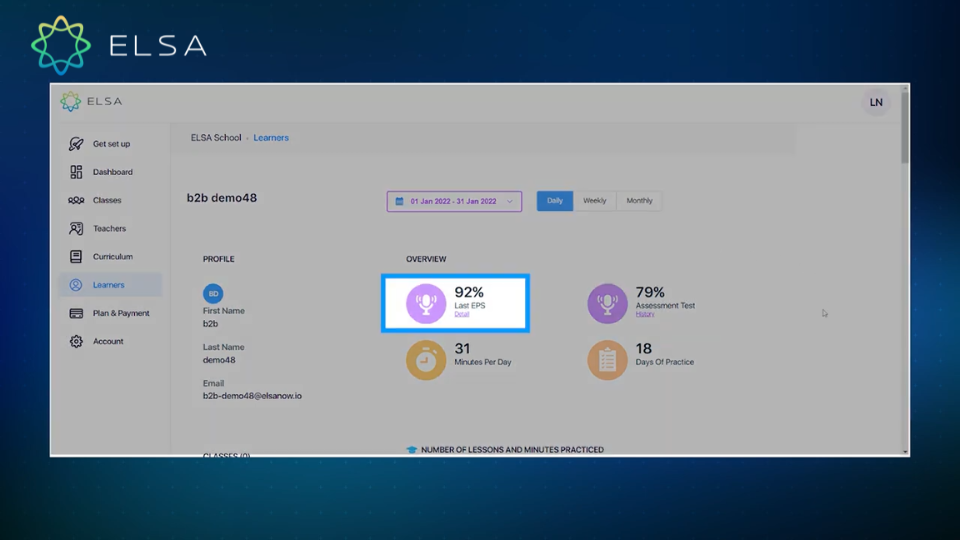Viewport: 960px width, 540px height.
Task: Click the 18 Days Of Practice value
Action: point(643,348)
